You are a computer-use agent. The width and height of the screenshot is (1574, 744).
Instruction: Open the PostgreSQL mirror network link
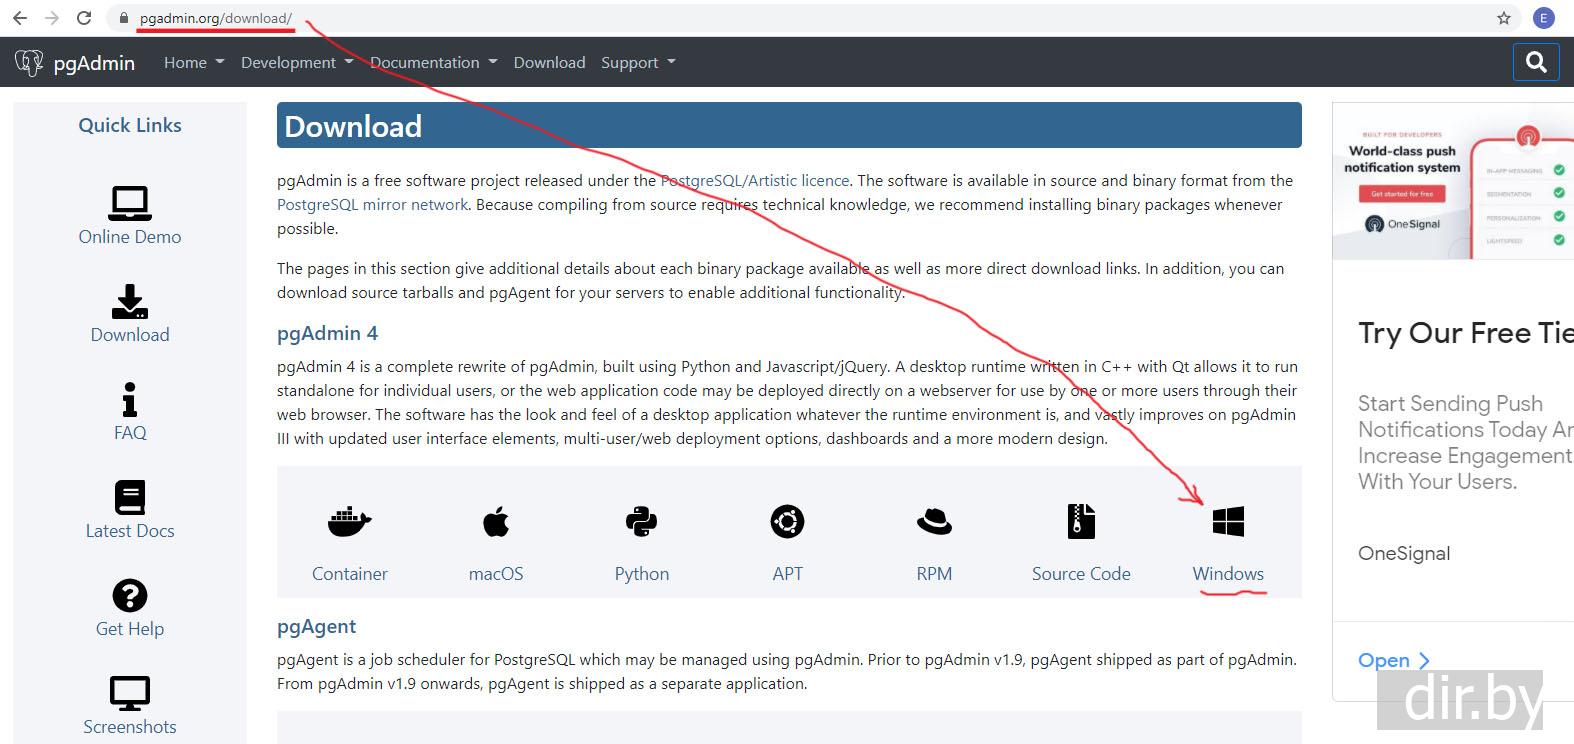click(x=372, y=205)
